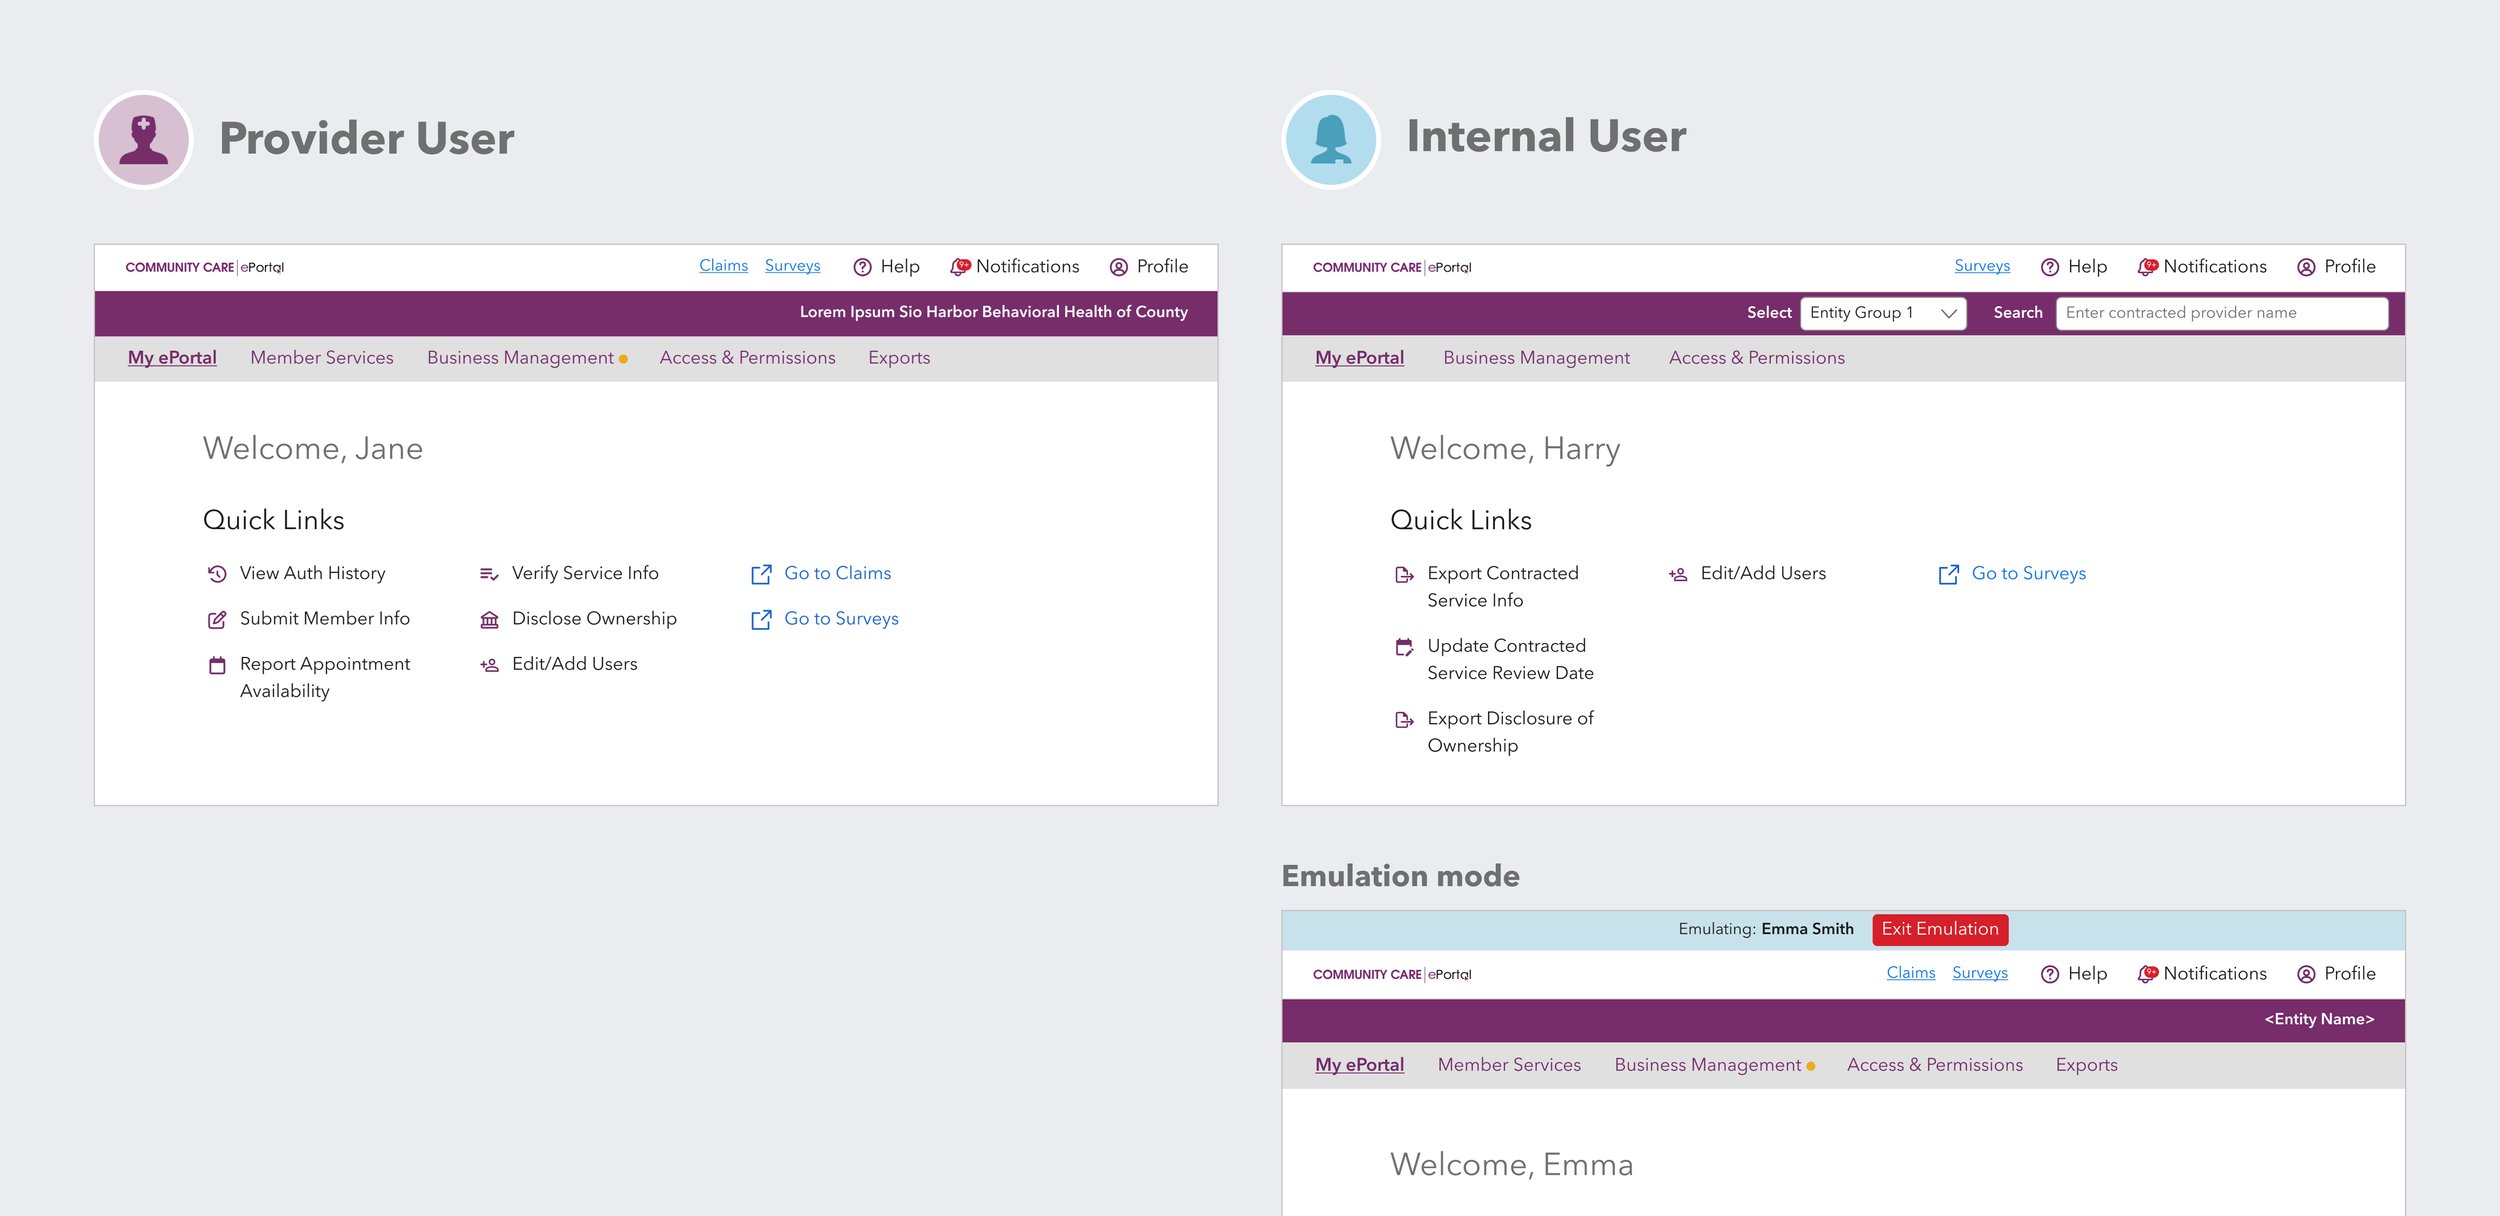Click the notification bell in Provider portal
The image size is (2500, 1216).
point(959,267)
